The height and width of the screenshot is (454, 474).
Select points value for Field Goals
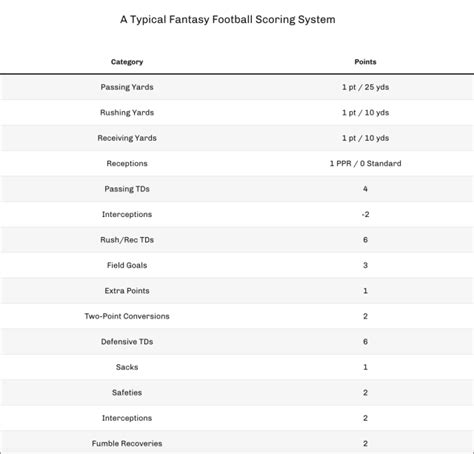[x=365, y=265]
